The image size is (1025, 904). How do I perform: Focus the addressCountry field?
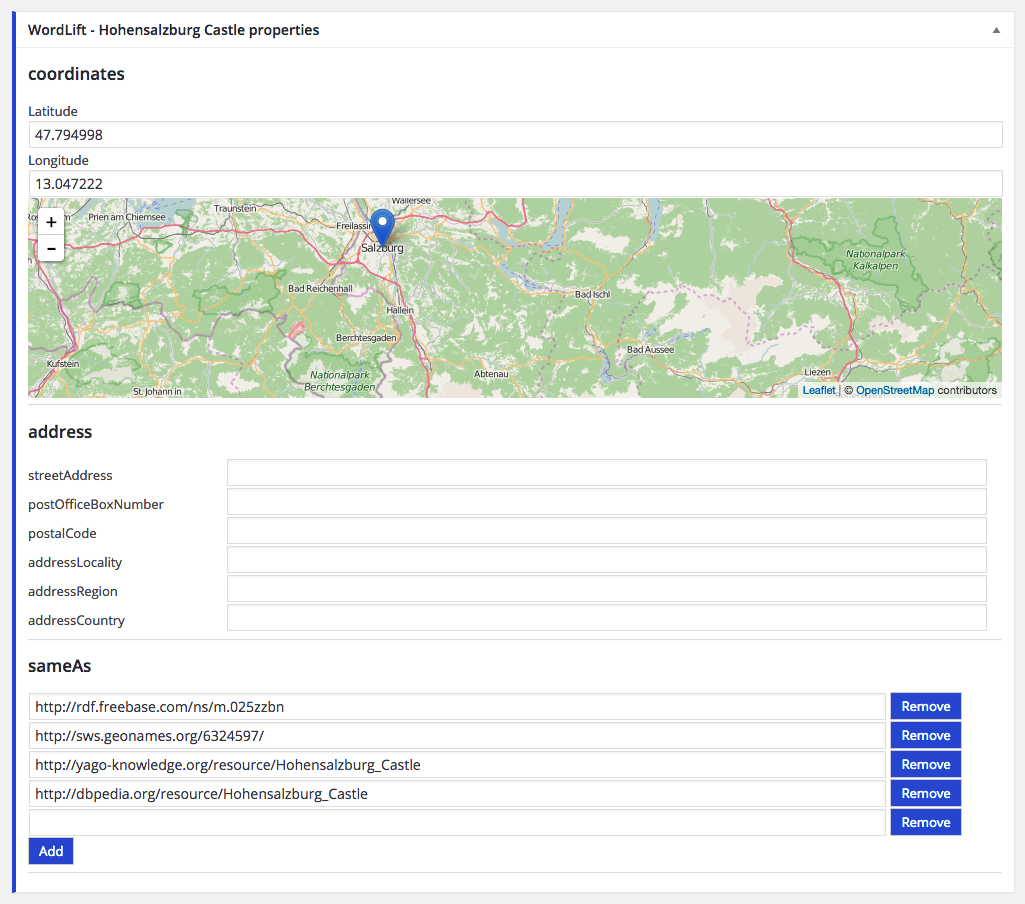606,618
